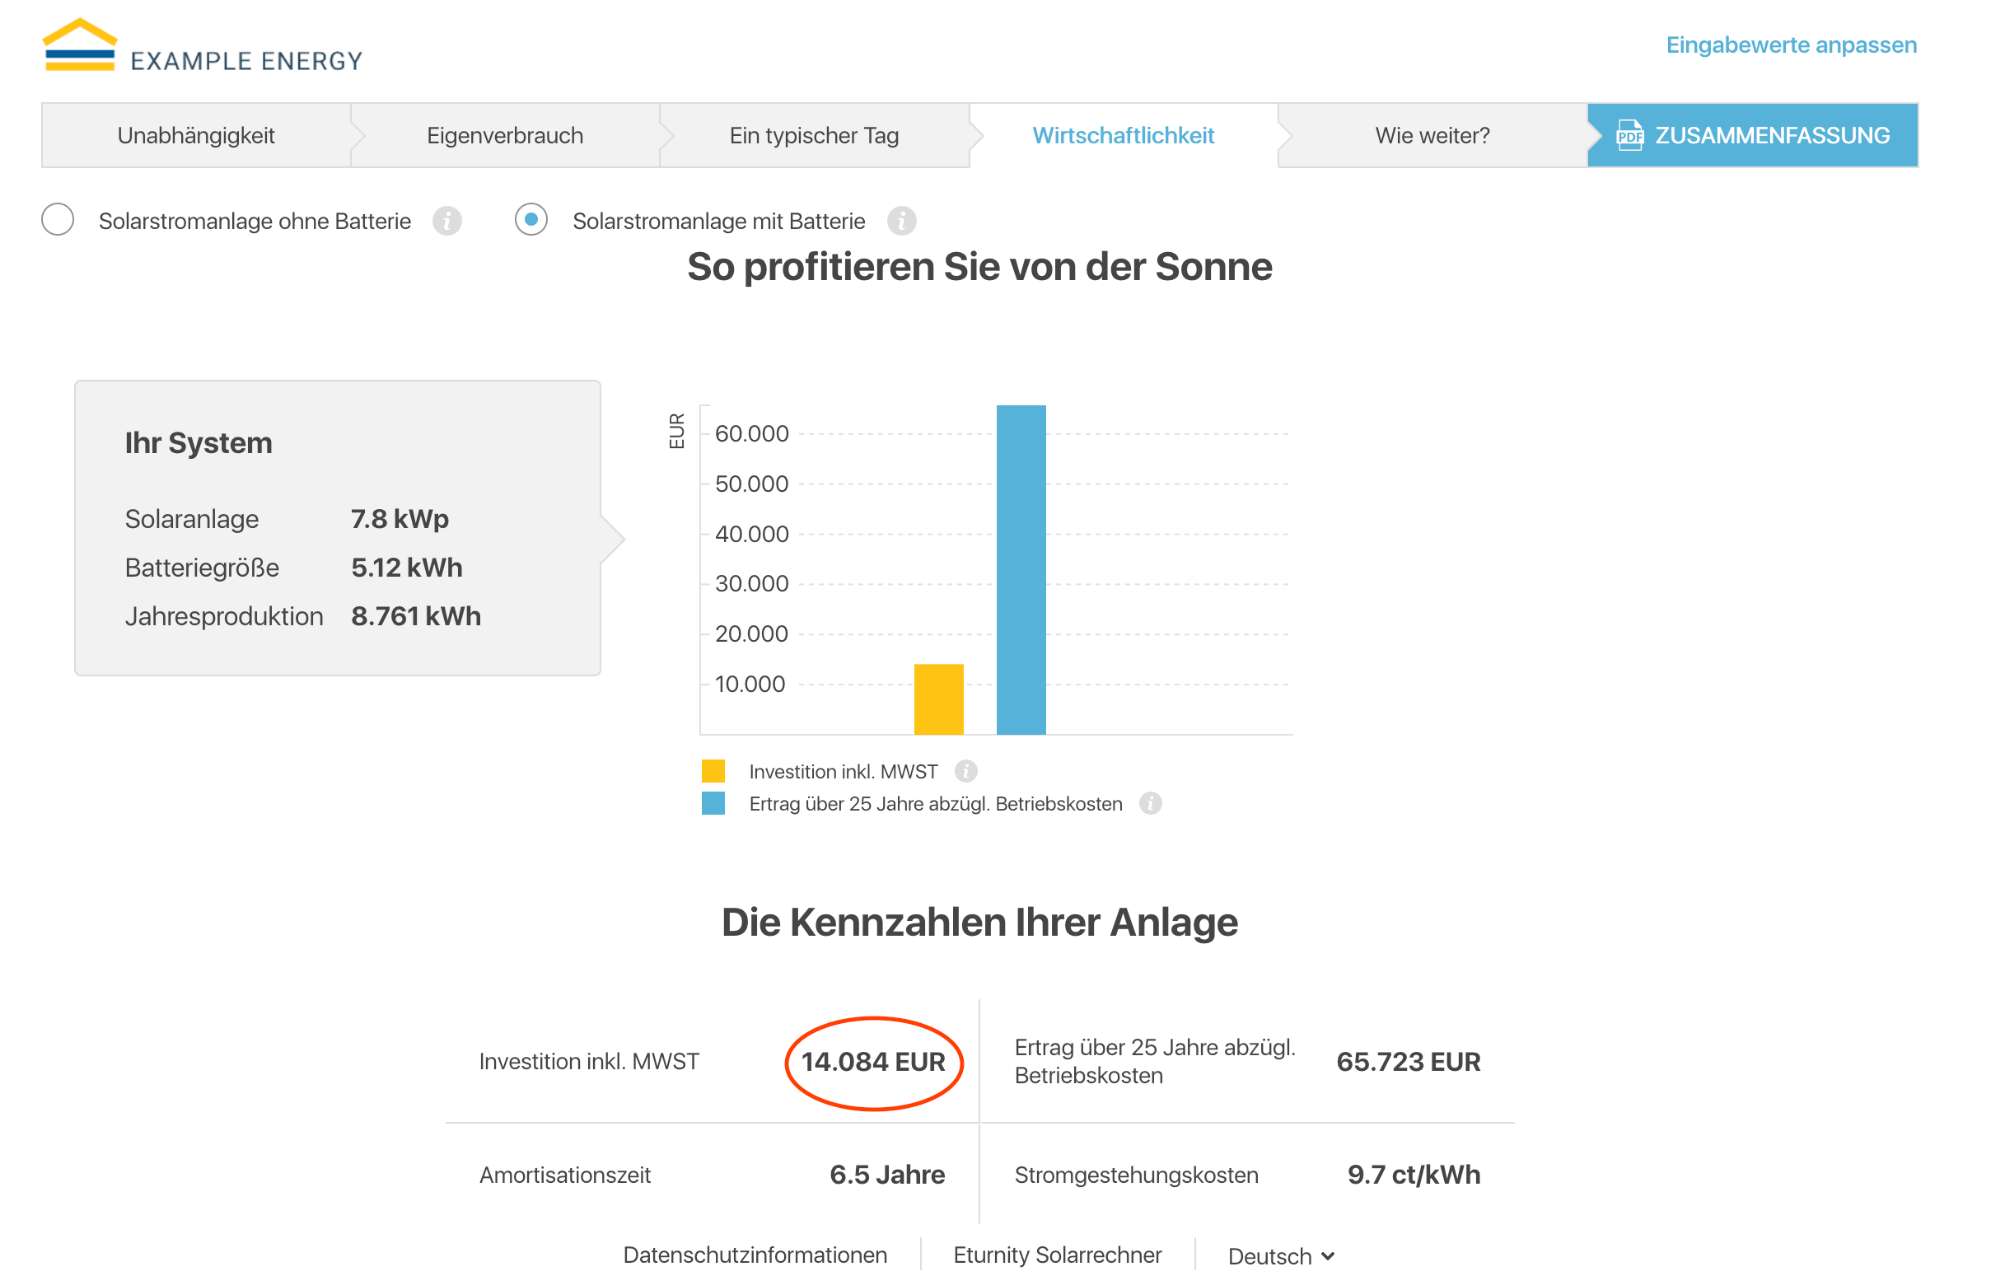Open the Datenschutzinformationen link
The image size is (2000, 1281).
point(755,1255)
